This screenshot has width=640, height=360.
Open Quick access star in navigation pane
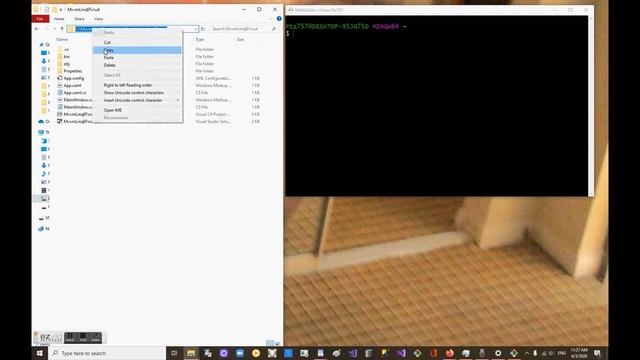pyautogui.click(x=42, y=44)
